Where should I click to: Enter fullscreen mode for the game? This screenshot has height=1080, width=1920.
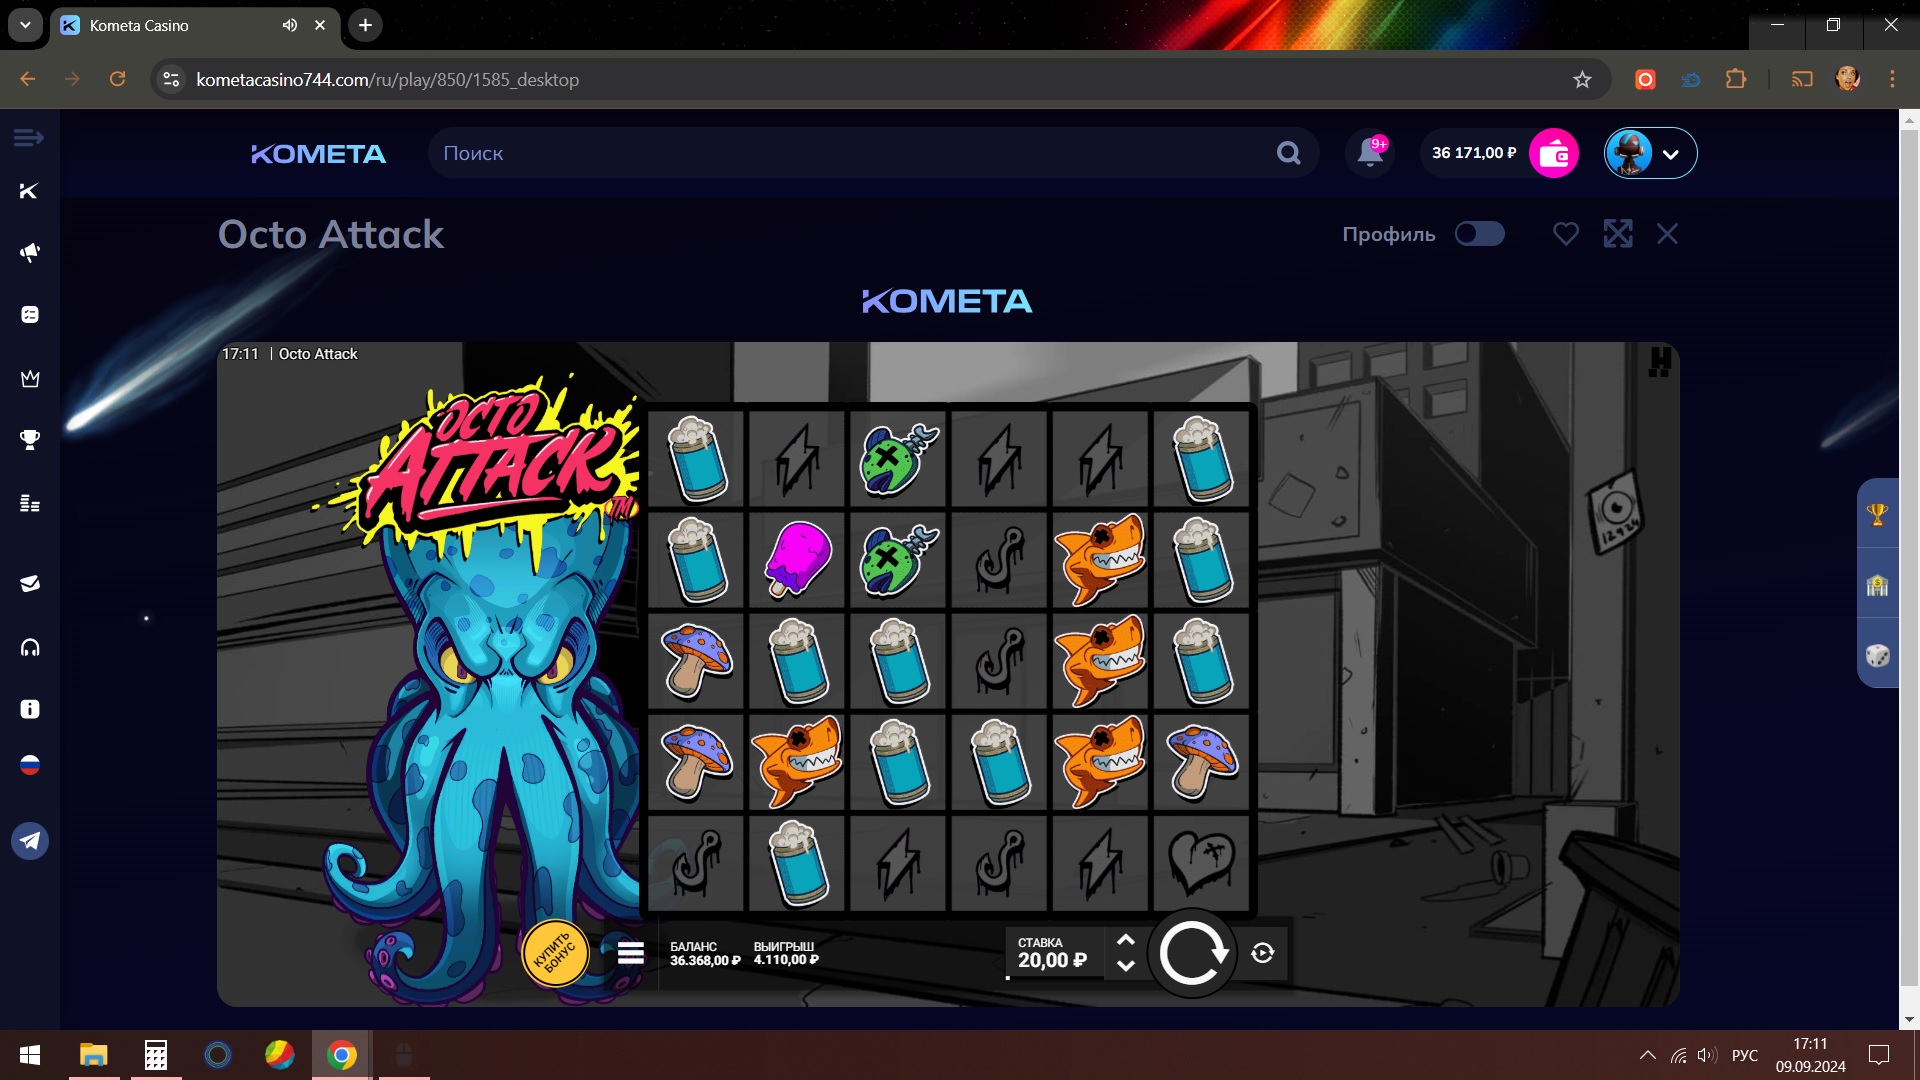[1617, 234]
